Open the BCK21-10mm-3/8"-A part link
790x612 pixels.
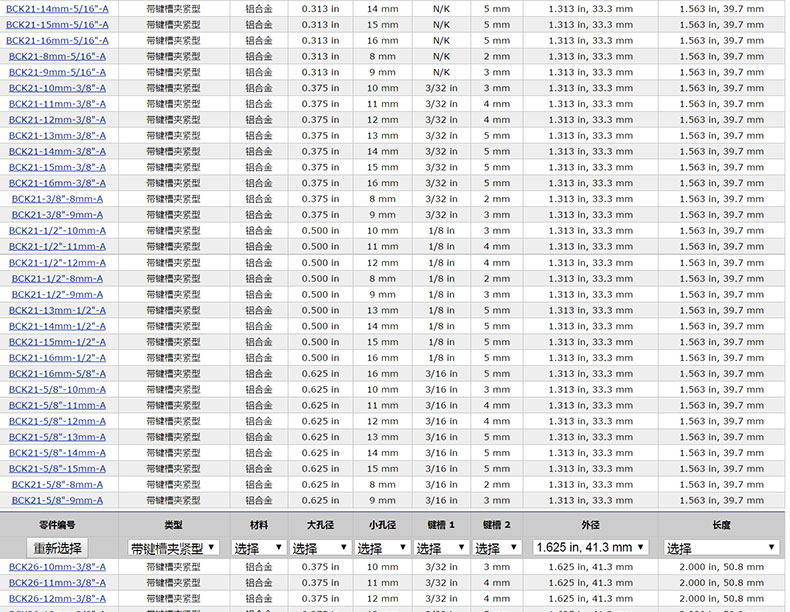click(58, 88)
